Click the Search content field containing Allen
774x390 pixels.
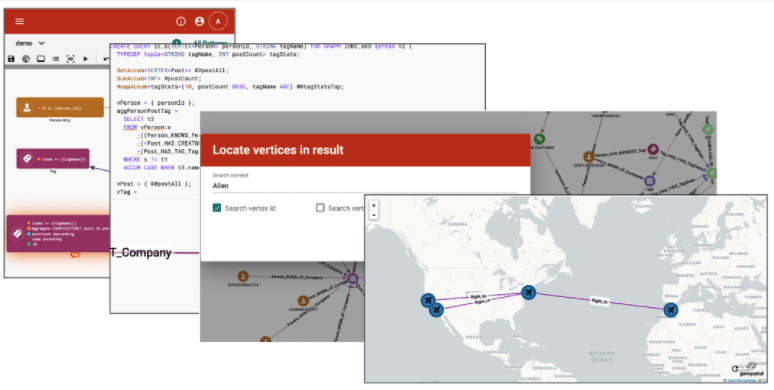pyautogui.click(x=365, y=186)
